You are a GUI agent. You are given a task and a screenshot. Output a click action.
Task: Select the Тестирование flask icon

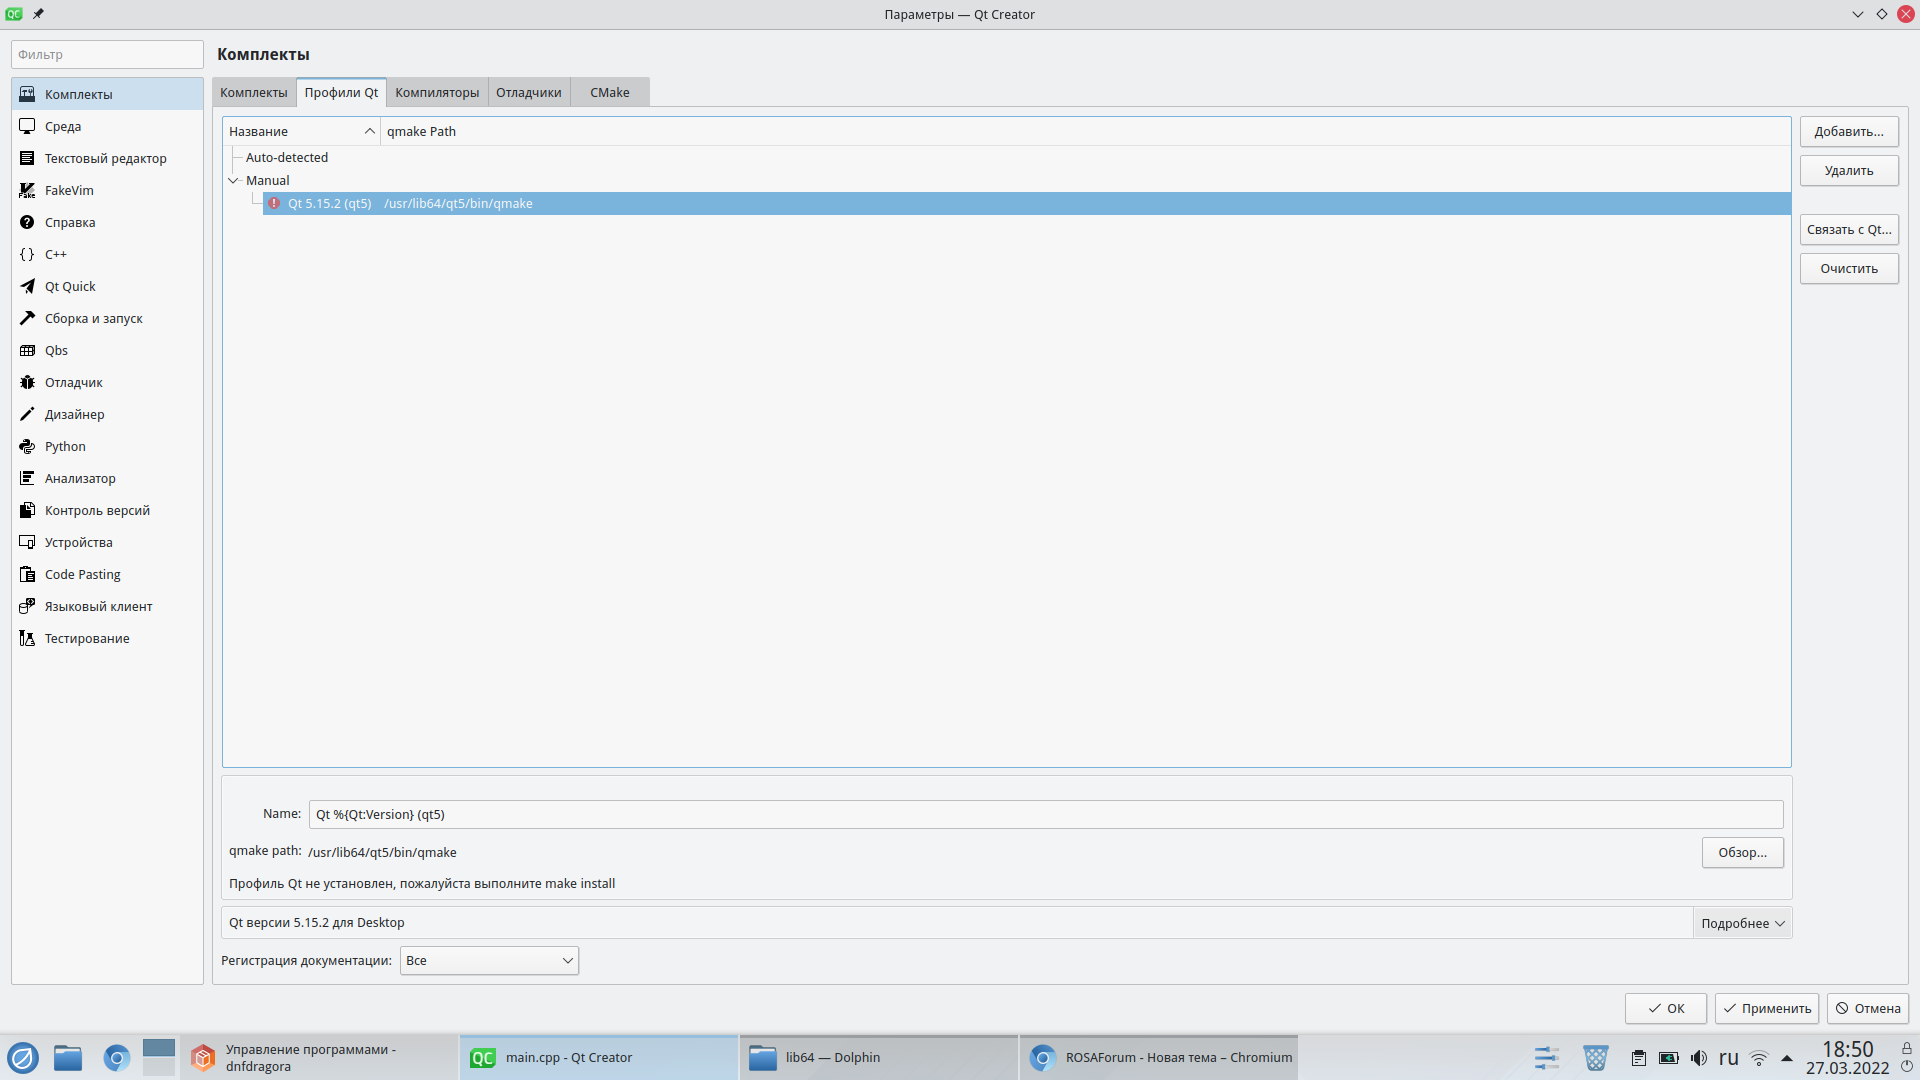click(x=27, y=638)
